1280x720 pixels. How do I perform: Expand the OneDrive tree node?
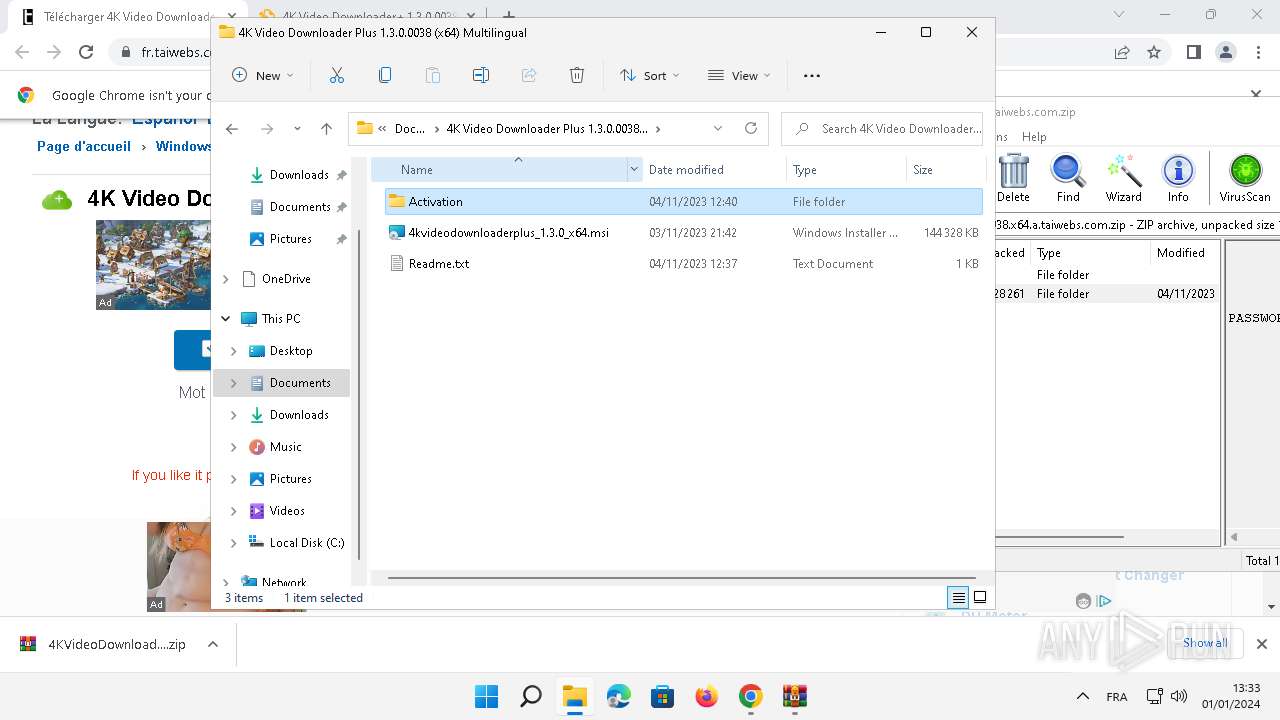click(226, 279)
